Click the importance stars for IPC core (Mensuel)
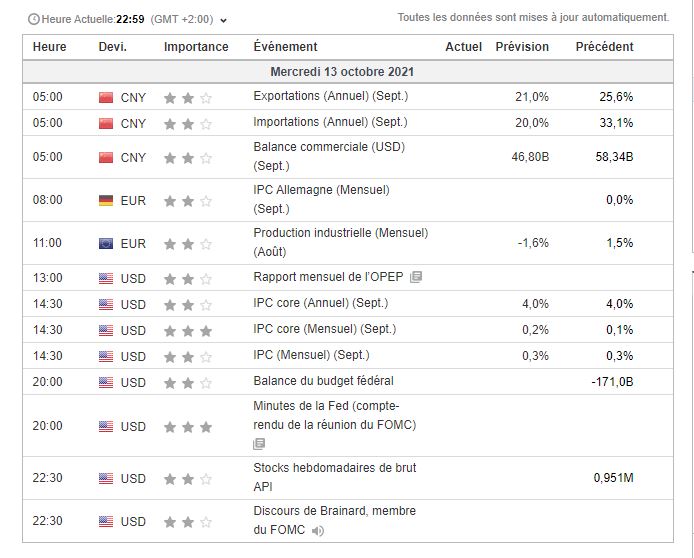 point(188,330)
